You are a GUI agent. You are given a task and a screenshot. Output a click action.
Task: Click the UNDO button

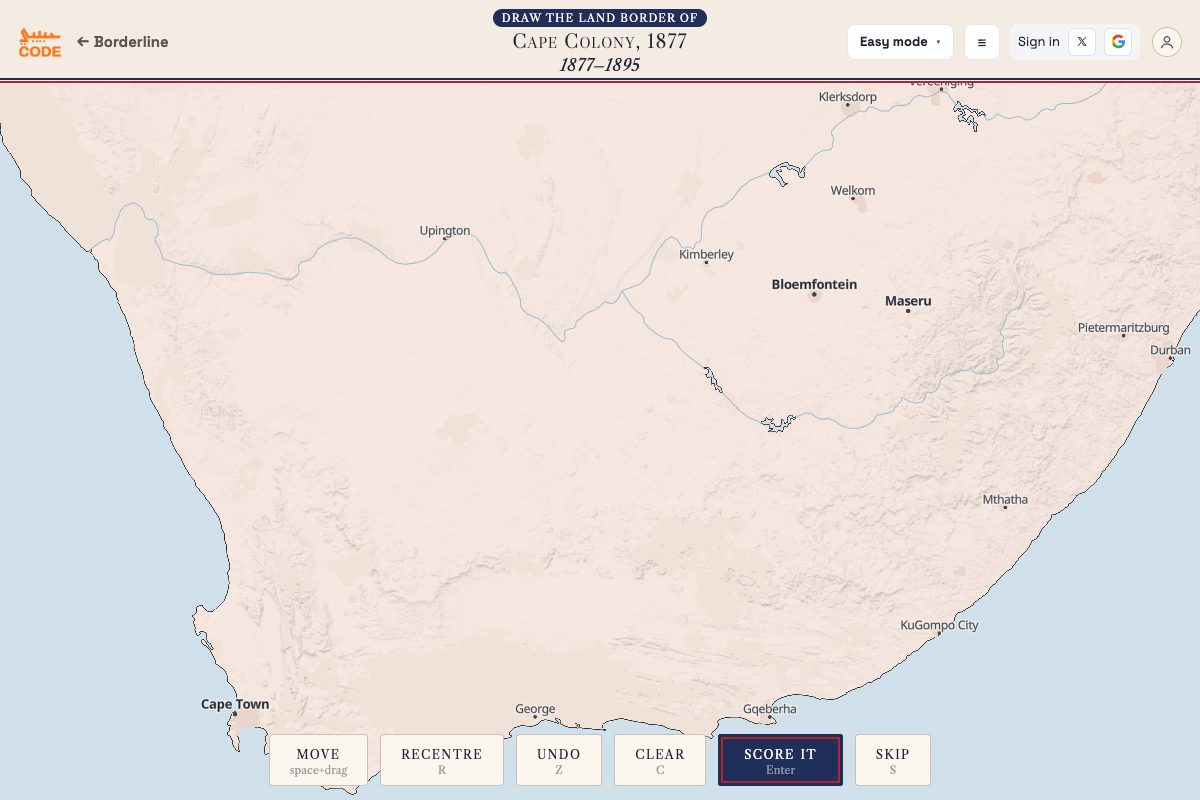click(x=558, y=760)
